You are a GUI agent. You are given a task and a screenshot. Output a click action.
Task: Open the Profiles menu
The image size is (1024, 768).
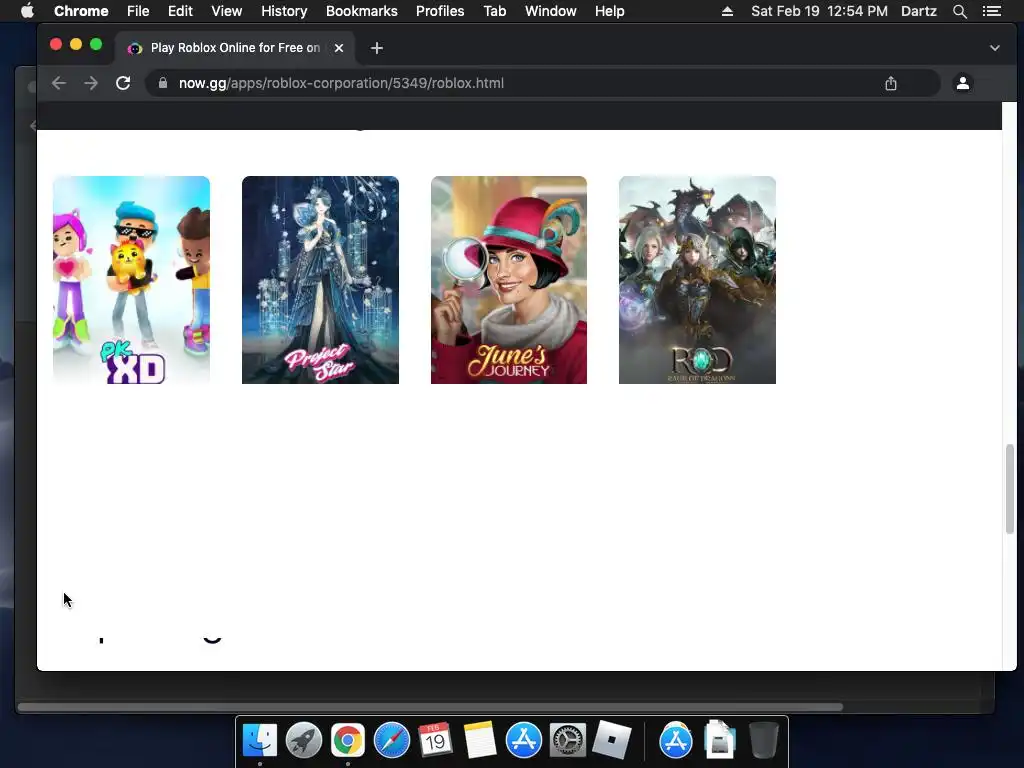point(440,11)
